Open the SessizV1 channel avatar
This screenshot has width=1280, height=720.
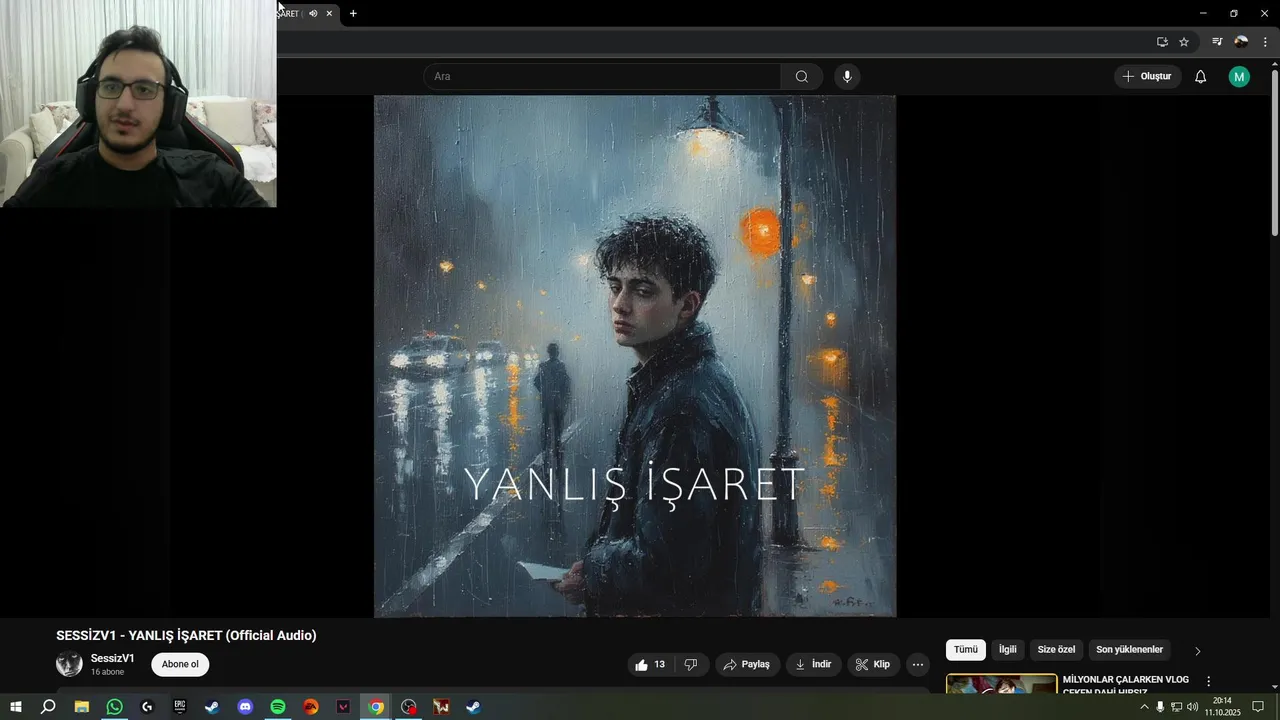click(69, 664)
